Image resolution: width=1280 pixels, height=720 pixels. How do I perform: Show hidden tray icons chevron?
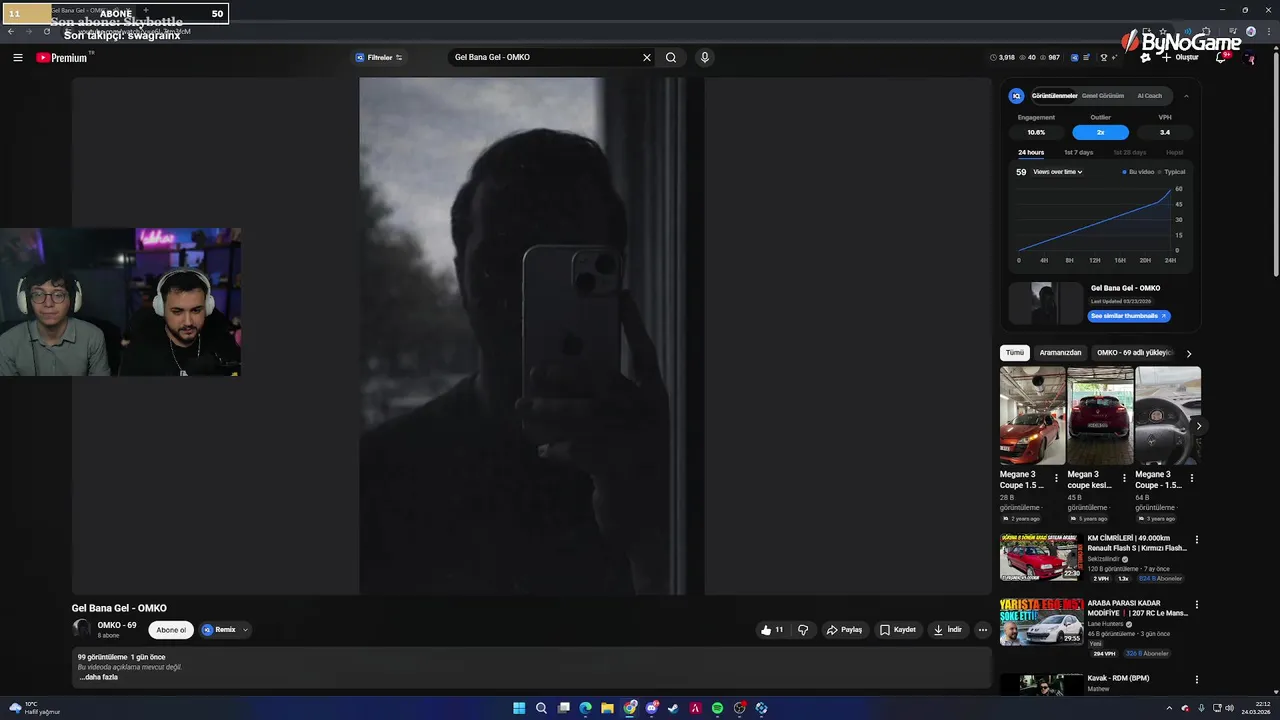[x=1169, y=708]
